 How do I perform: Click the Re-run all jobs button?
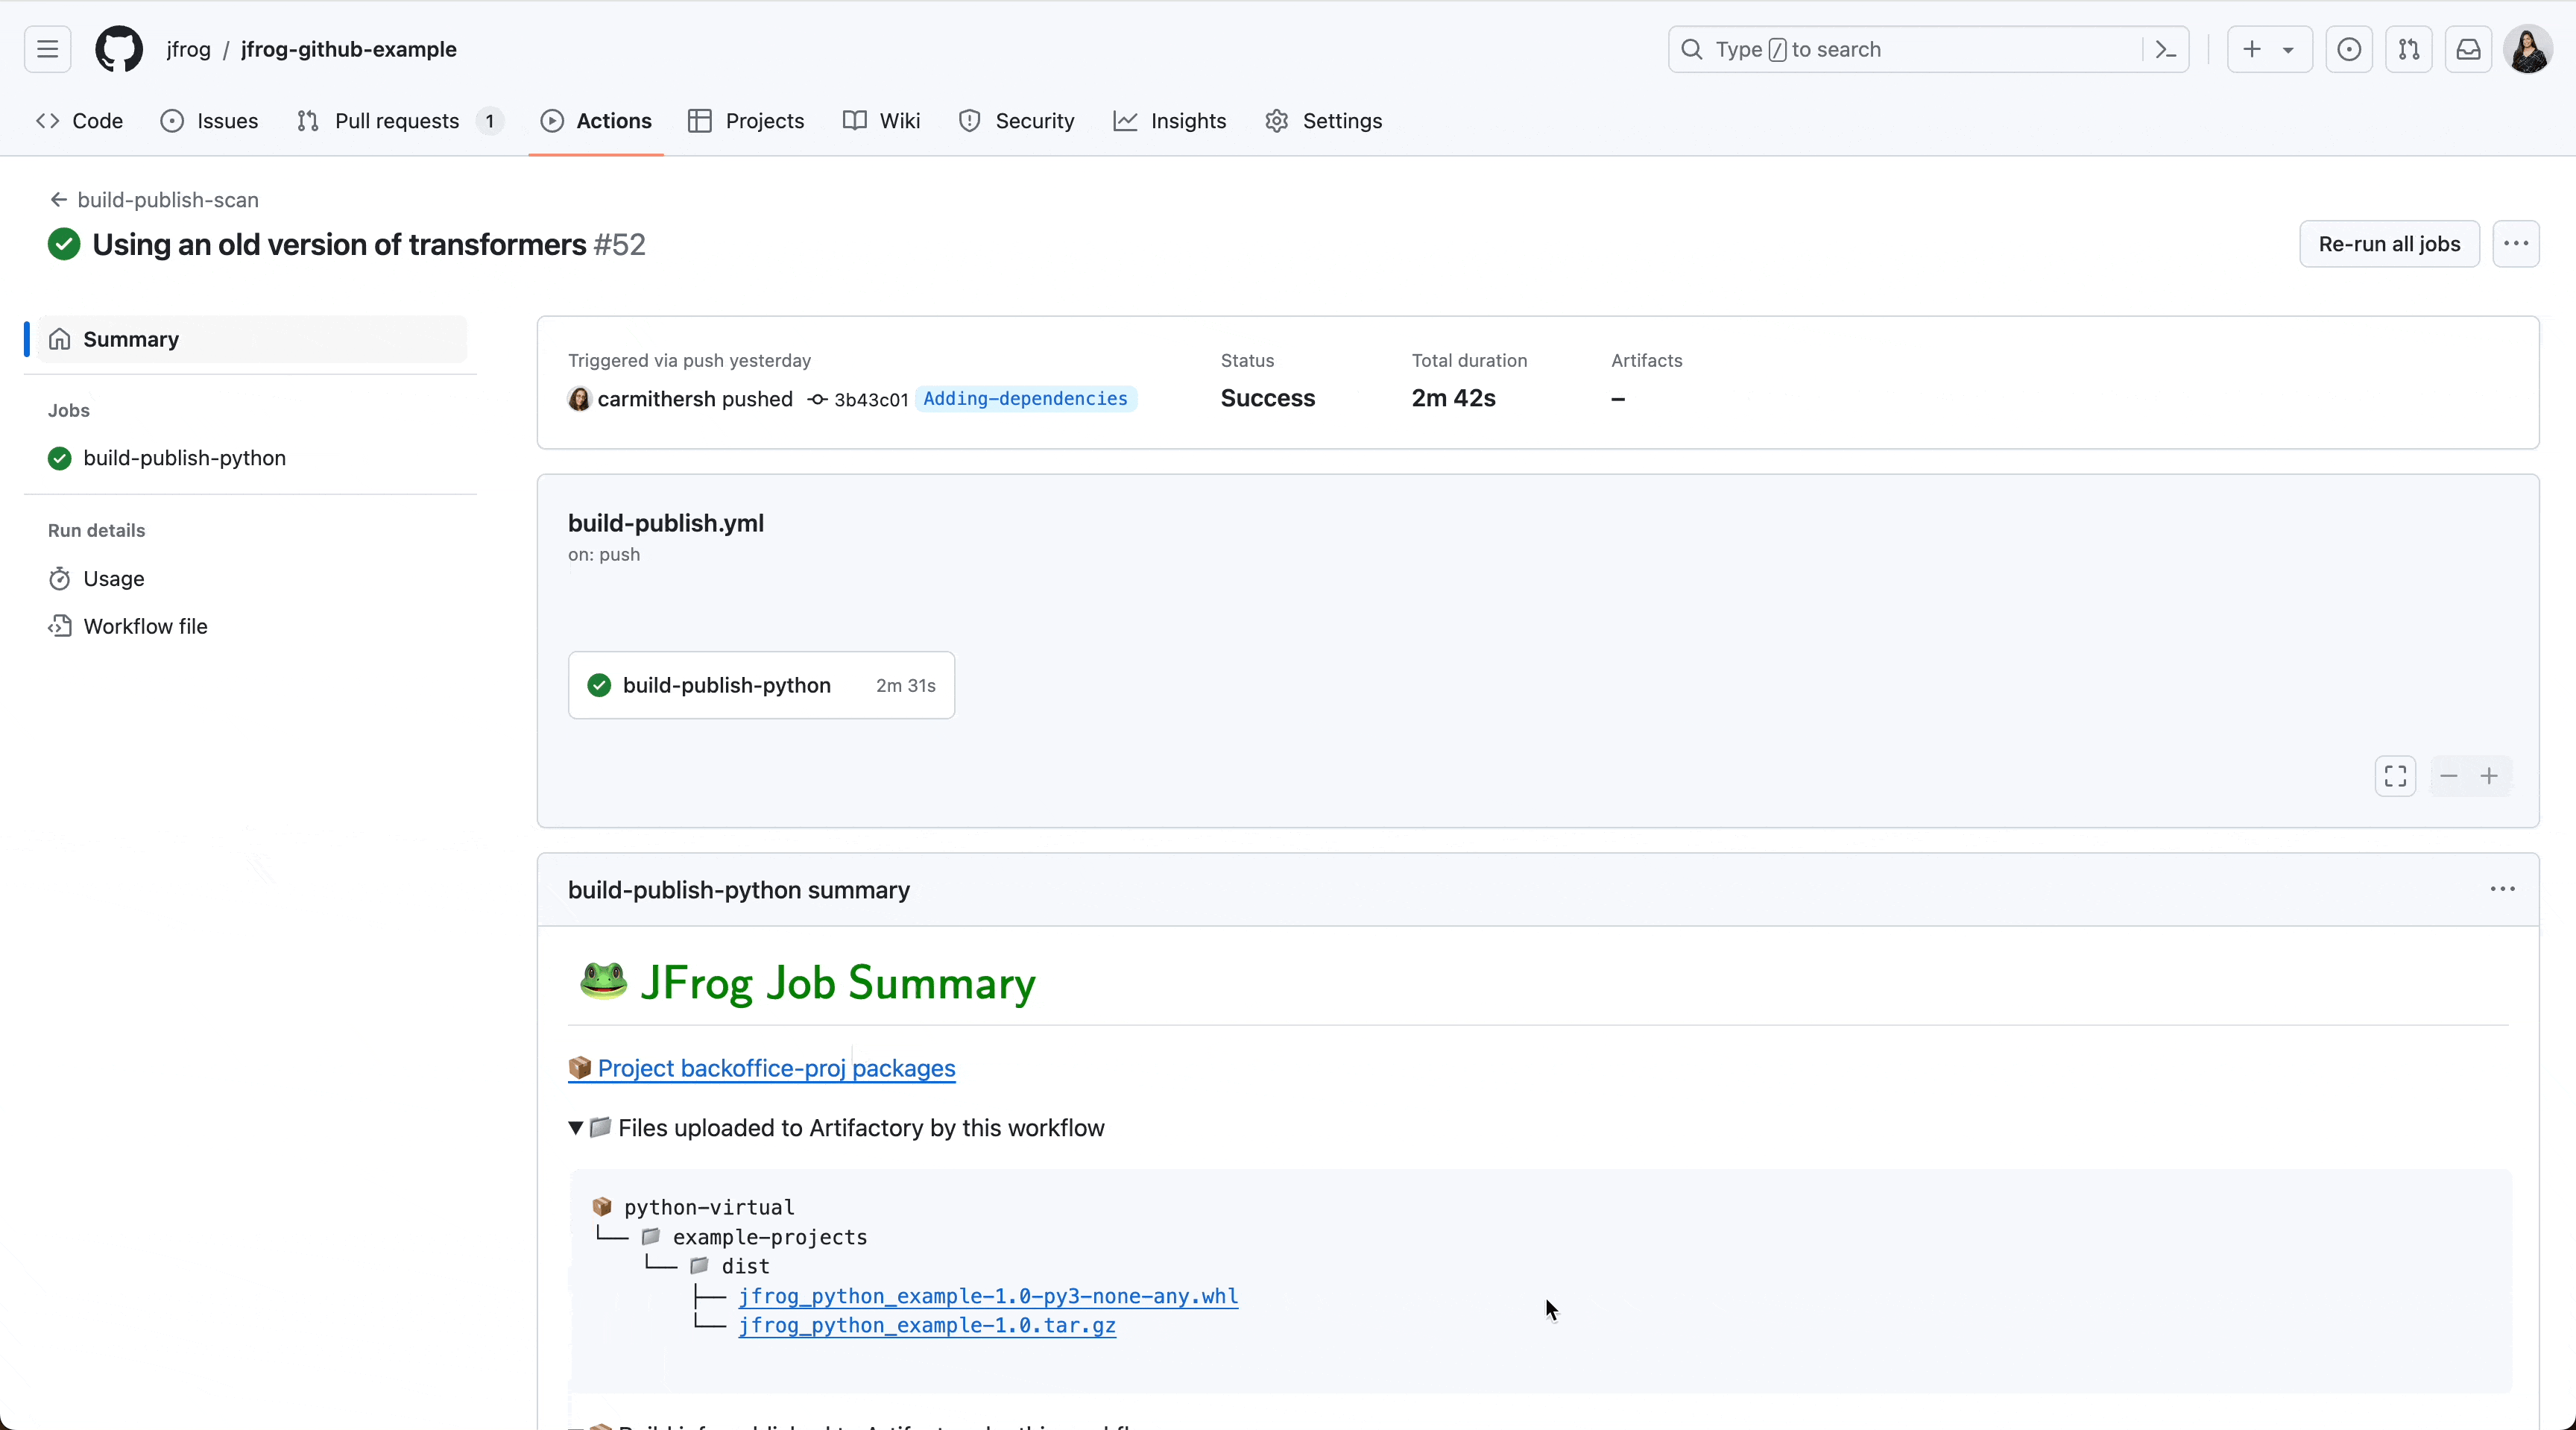(x=2389, y=244)
